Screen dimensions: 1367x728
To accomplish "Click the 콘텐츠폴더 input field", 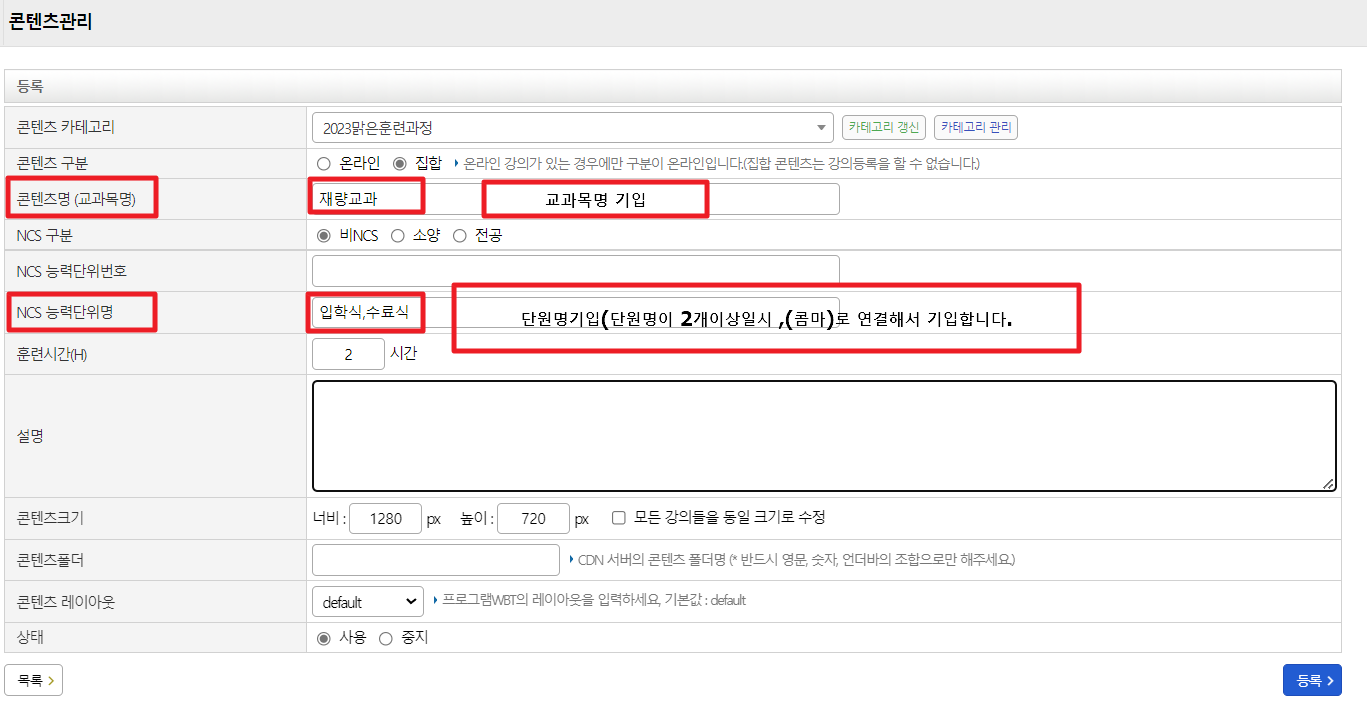I will pyautogui.click(x=435, y=560).
